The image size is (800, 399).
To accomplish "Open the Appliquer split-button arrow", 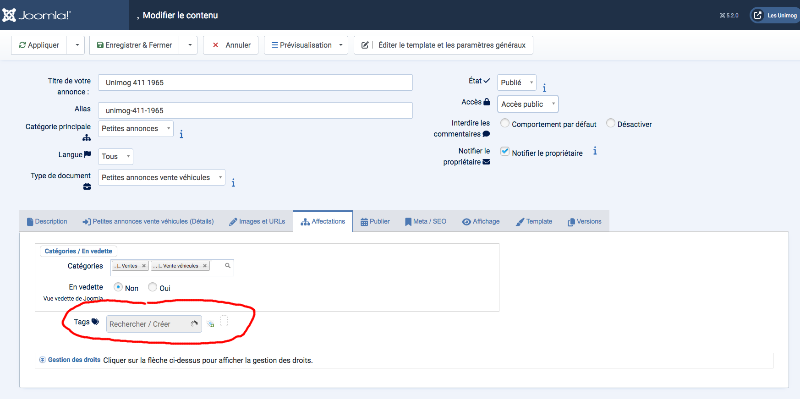I will pos(77,45).
